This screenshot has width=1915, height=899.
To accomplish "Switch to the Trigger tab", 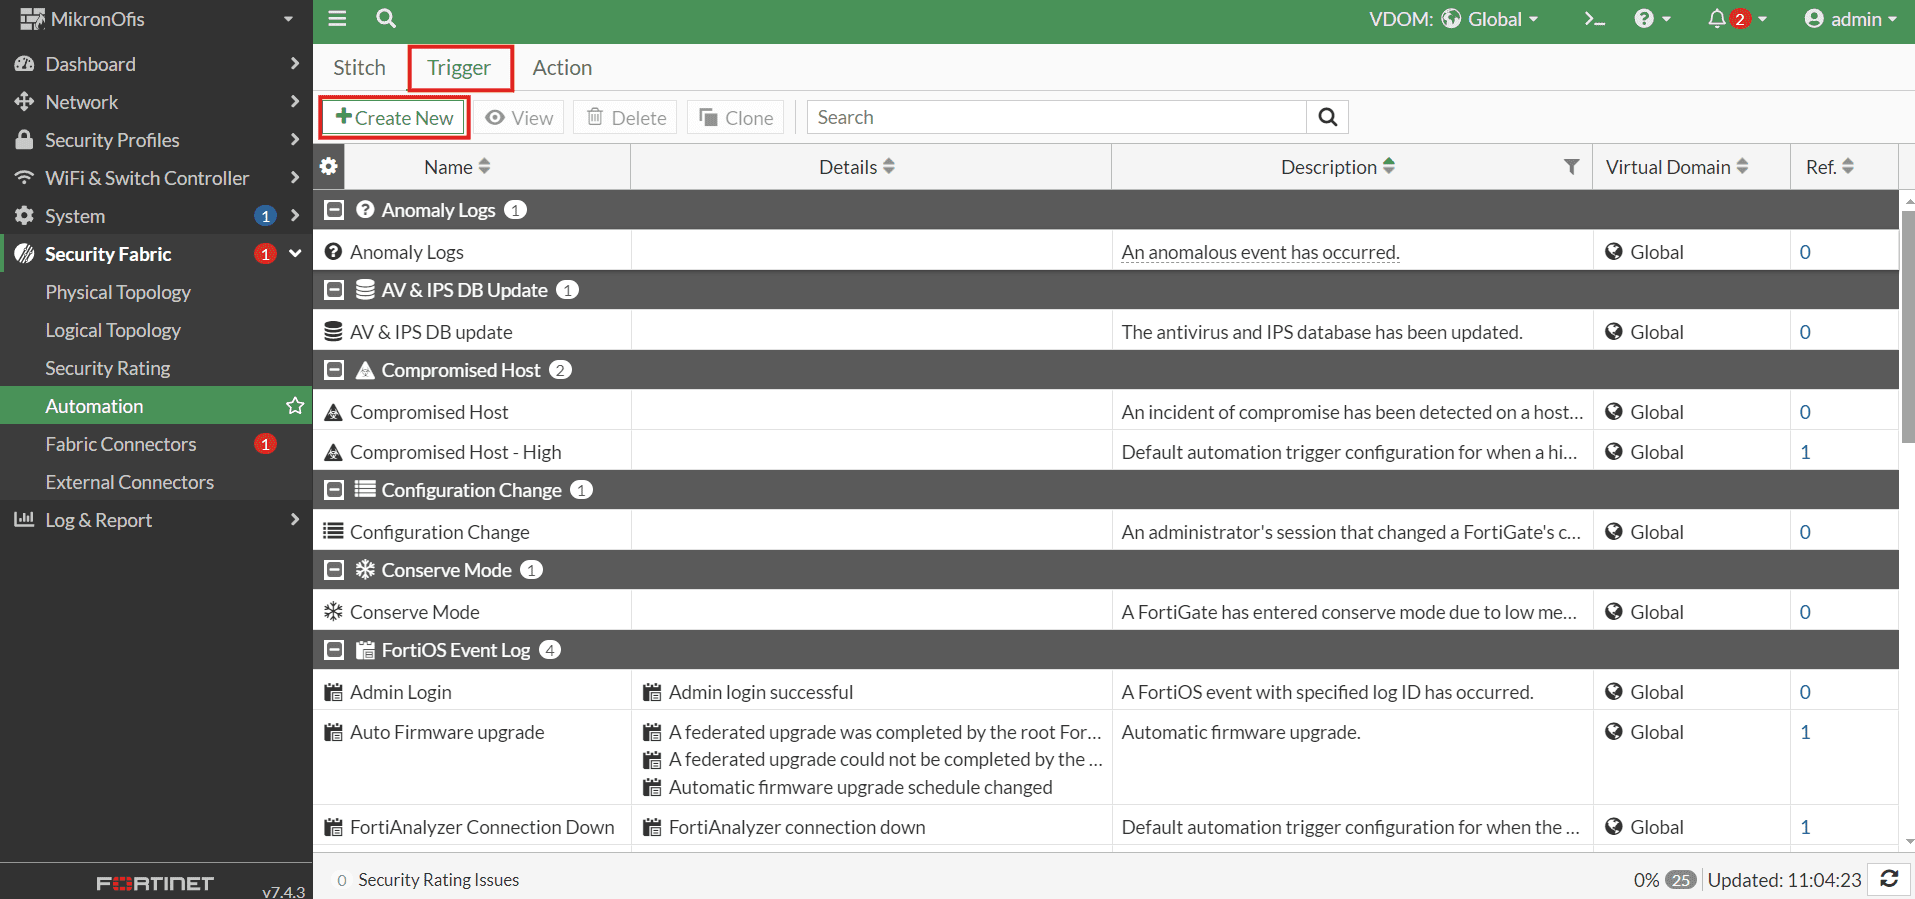I will 459,67.
